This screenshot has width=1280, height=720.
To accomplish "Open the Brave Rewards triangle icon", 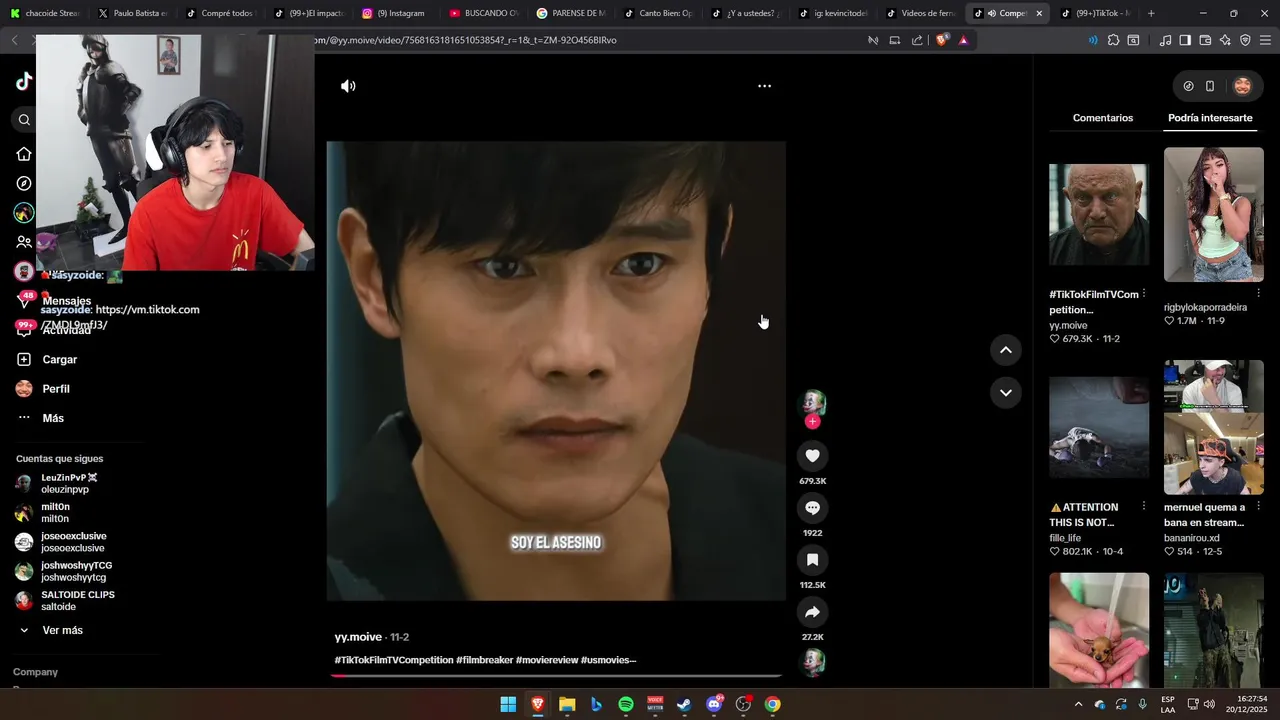I will pyautogui.click(x=963, y=40).
